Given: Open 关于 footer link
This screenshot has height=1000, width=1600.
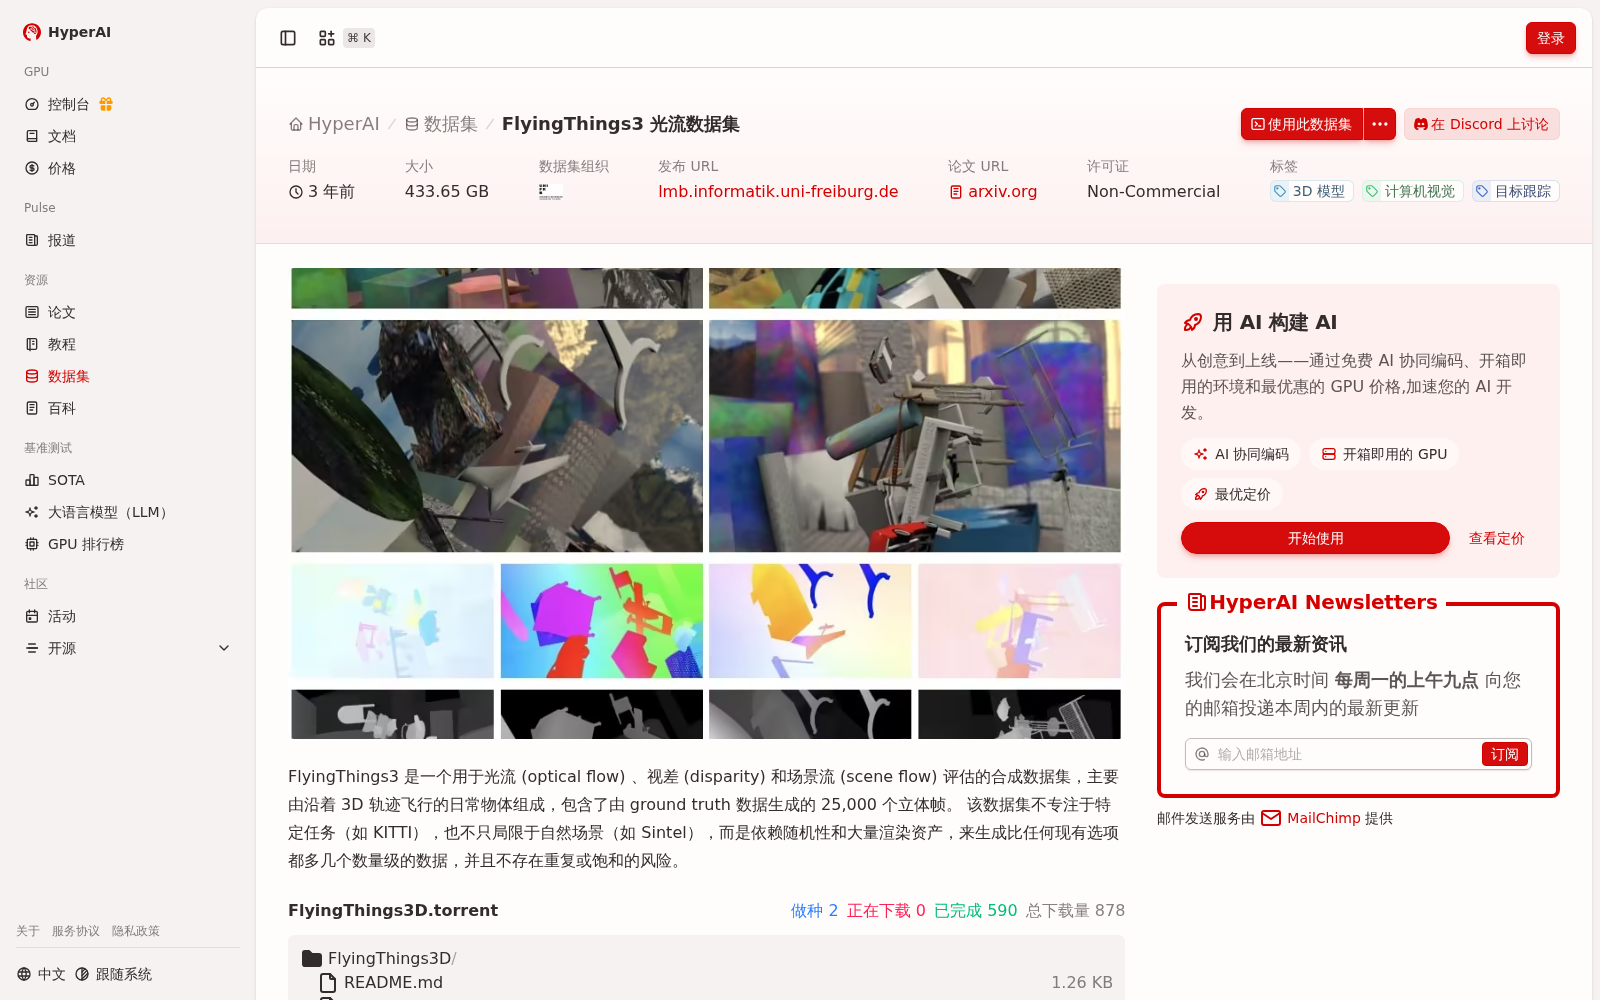Looking at the screenshot, I should tap(28, 931).
